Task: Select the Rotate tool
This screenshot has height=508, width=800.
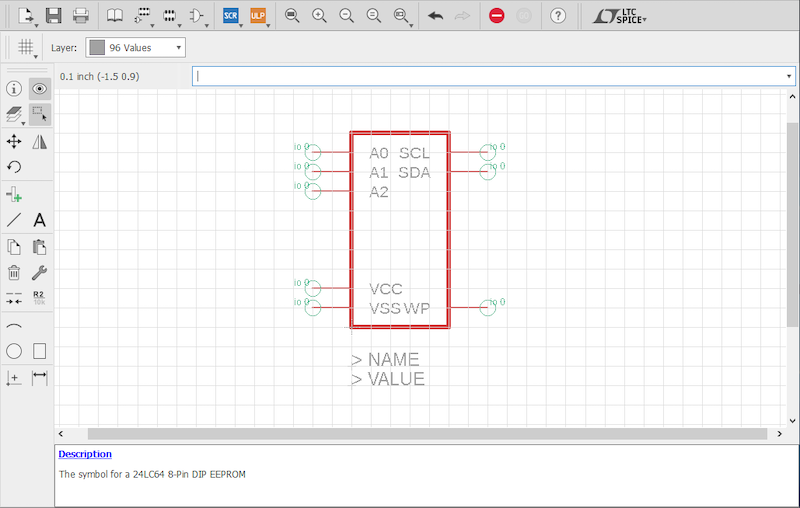Action: coord(14,167)
